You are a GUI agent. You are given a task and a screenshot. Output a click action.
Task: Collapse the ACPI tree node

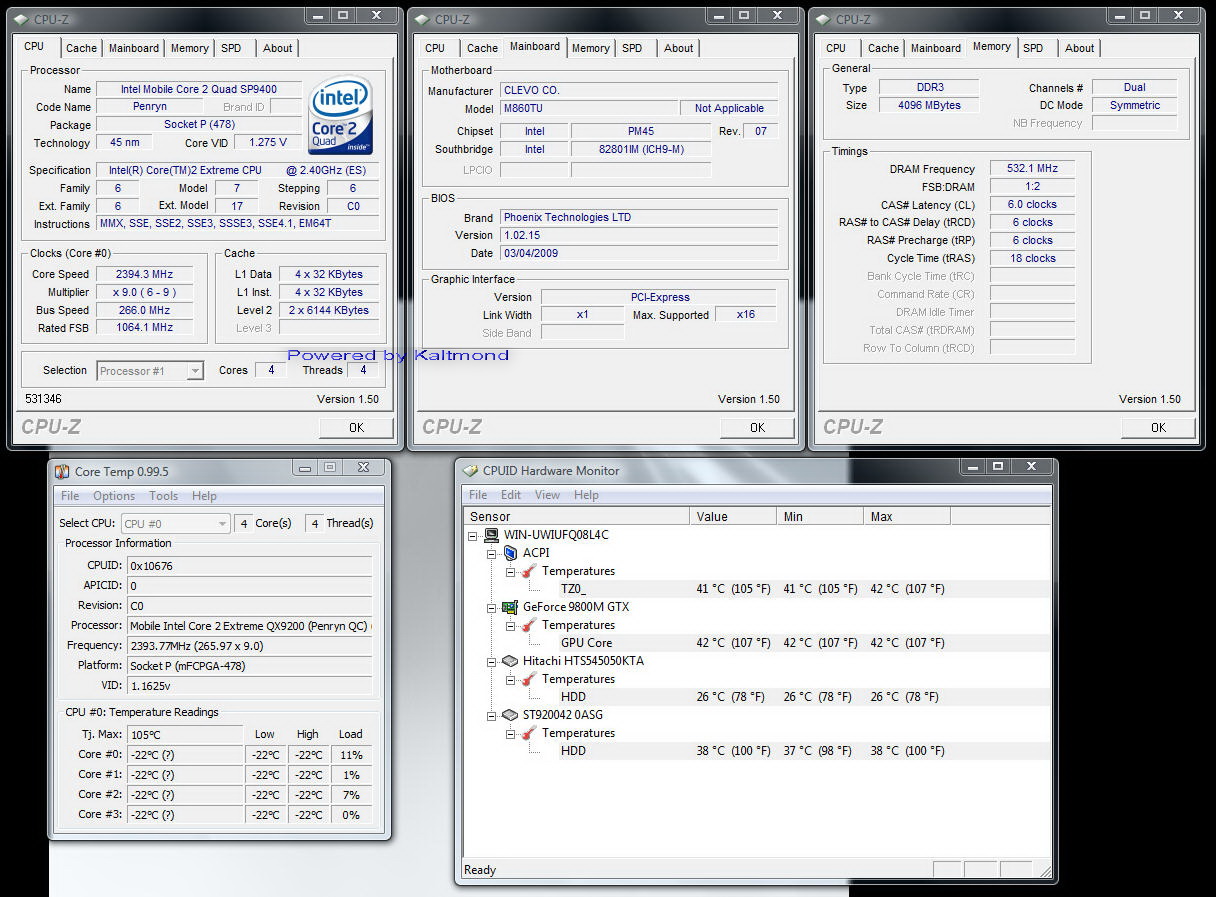coord(492,554)
